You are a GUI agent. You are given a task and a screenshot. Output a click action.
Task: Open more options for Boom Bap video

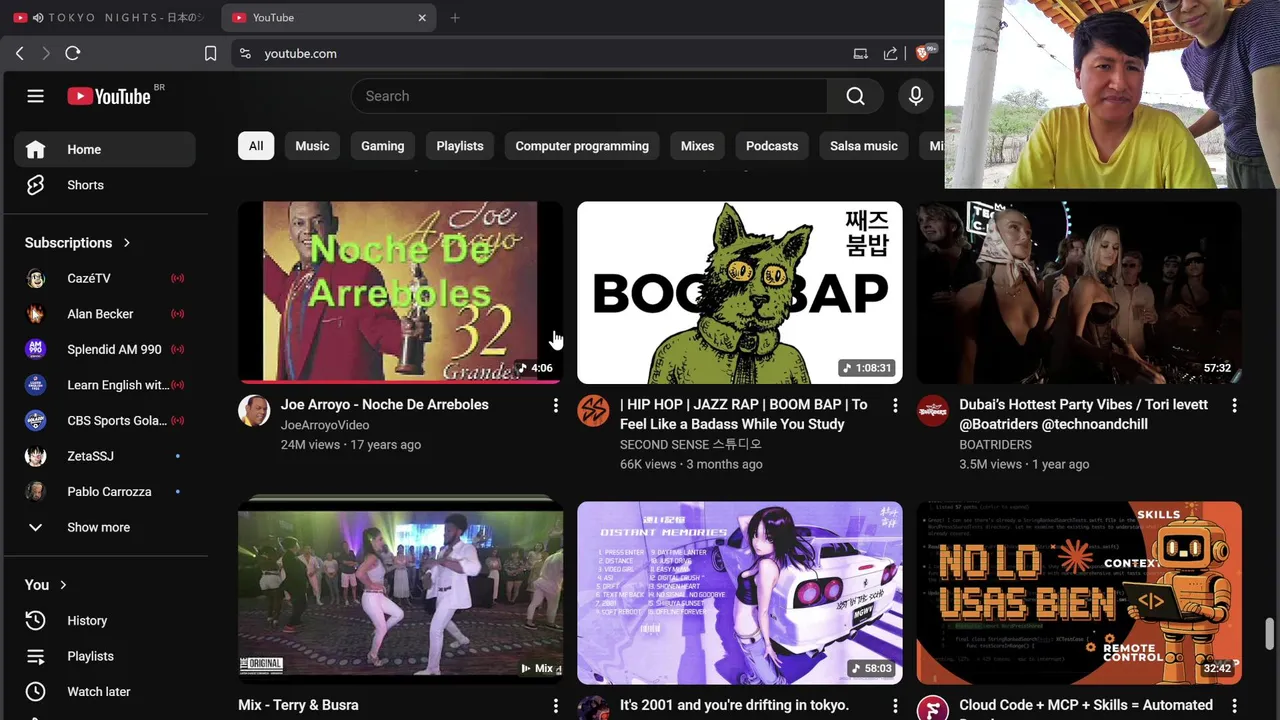895,405
